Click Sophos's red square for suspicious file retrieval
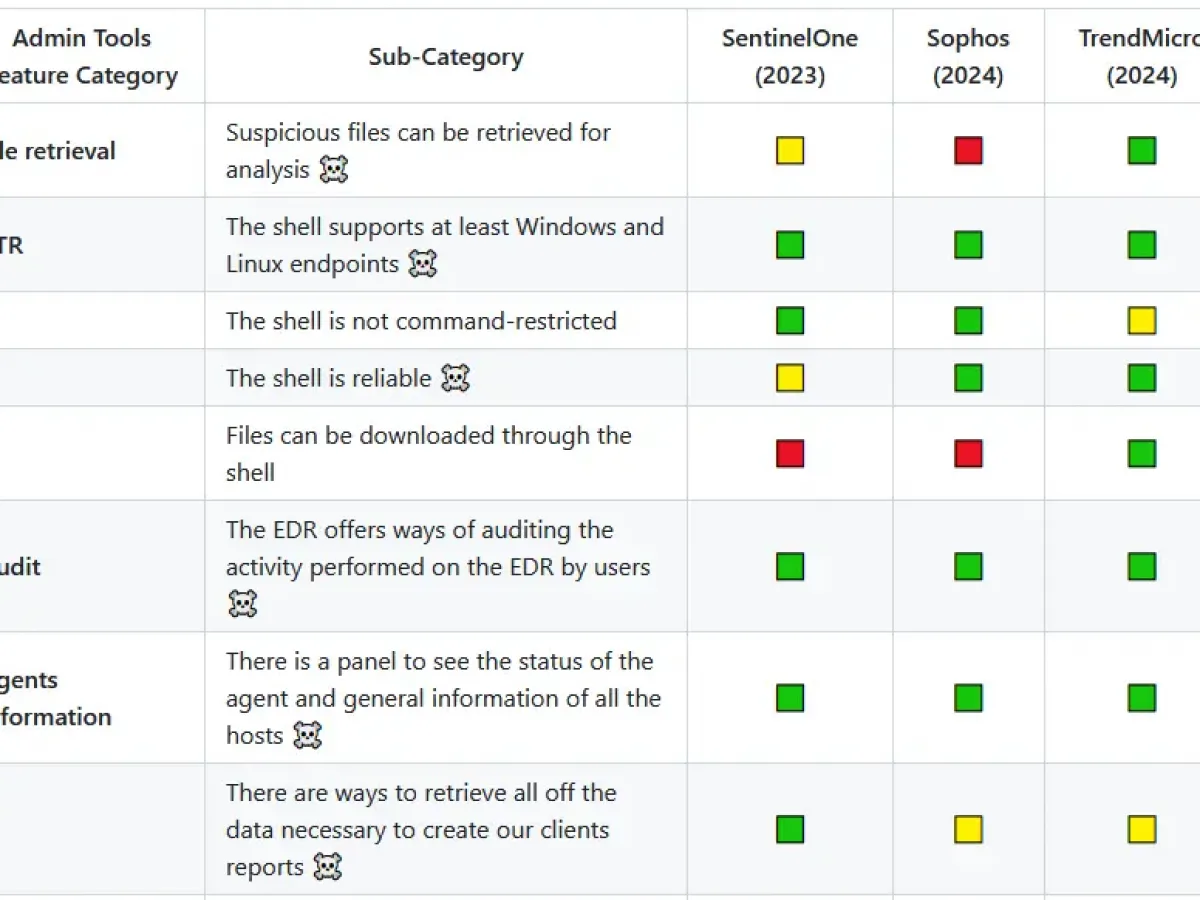The width and height of the screenshot is (1200, 900). 968,151
